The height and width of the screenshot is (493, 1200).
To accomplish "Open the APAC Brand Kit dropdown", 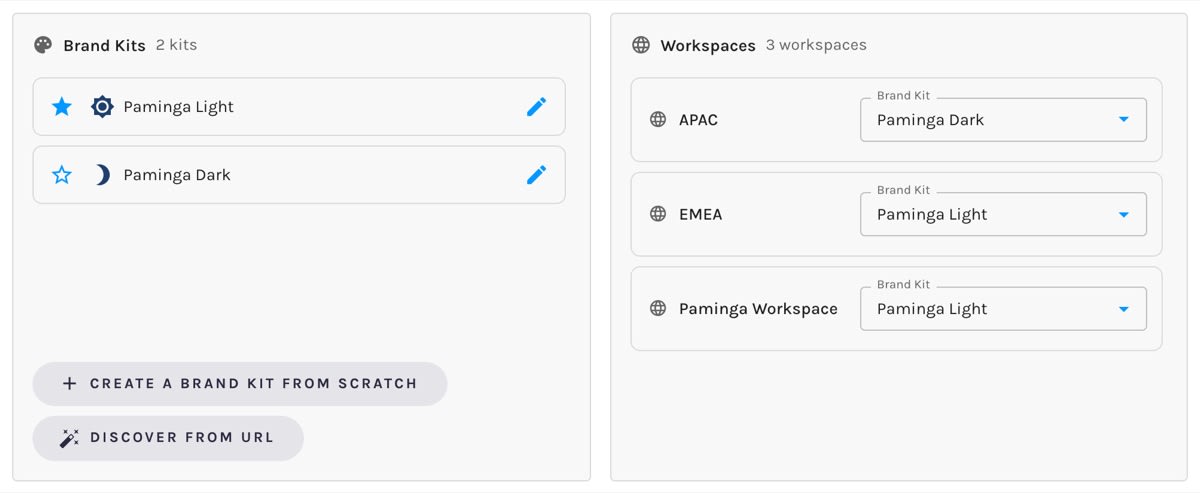I will pos(1003,120).
